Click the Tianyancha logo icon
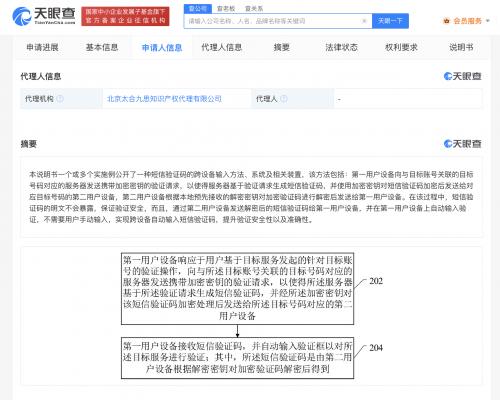This screenshot has width=500, height=400. pyautogui.click(x=22, y=16)
